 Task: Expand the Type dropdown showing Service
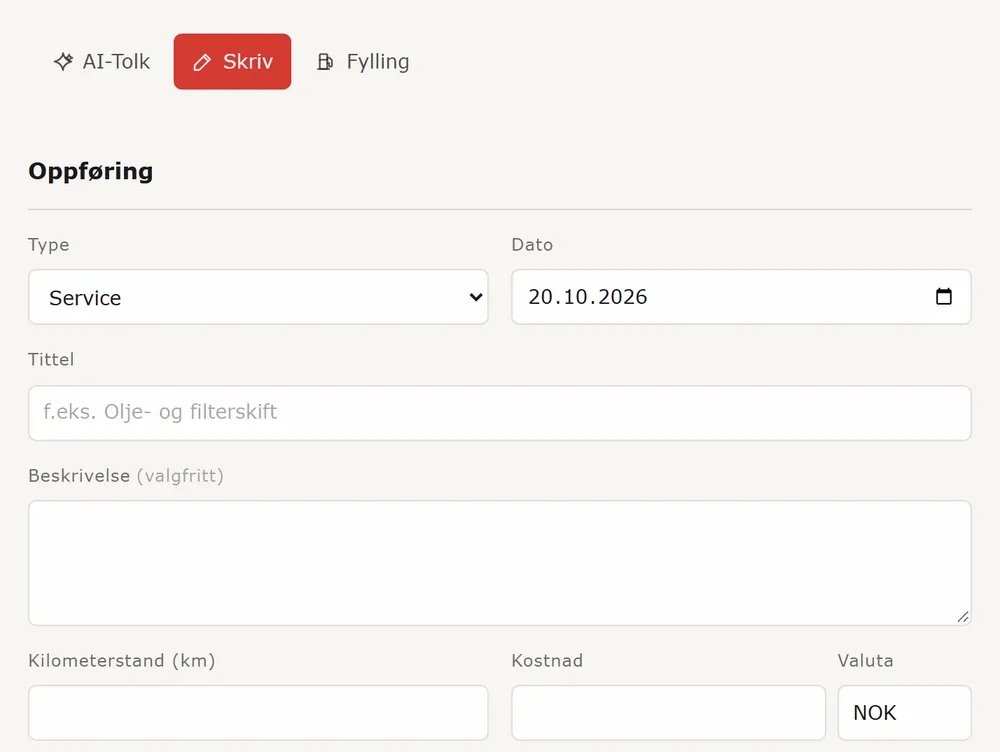[258, 297]
